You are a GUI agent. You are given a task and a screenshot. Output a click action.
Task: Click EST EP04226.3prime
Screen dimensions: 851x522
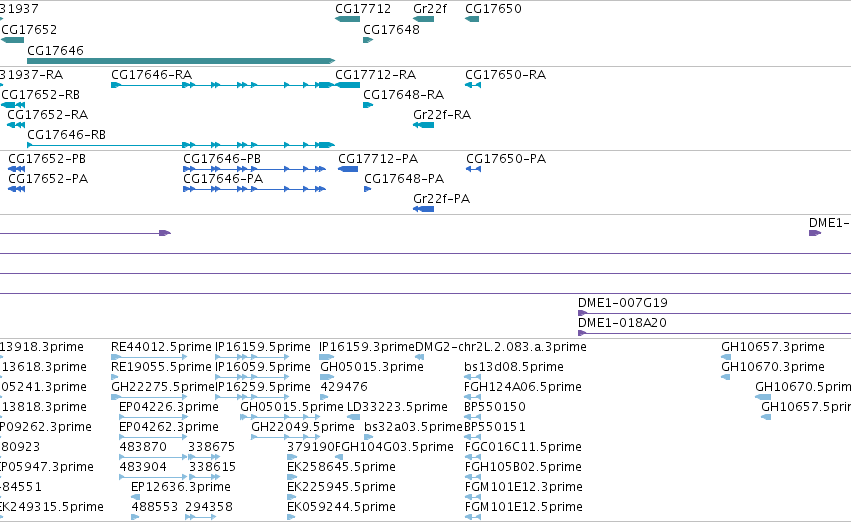[153, 417]
